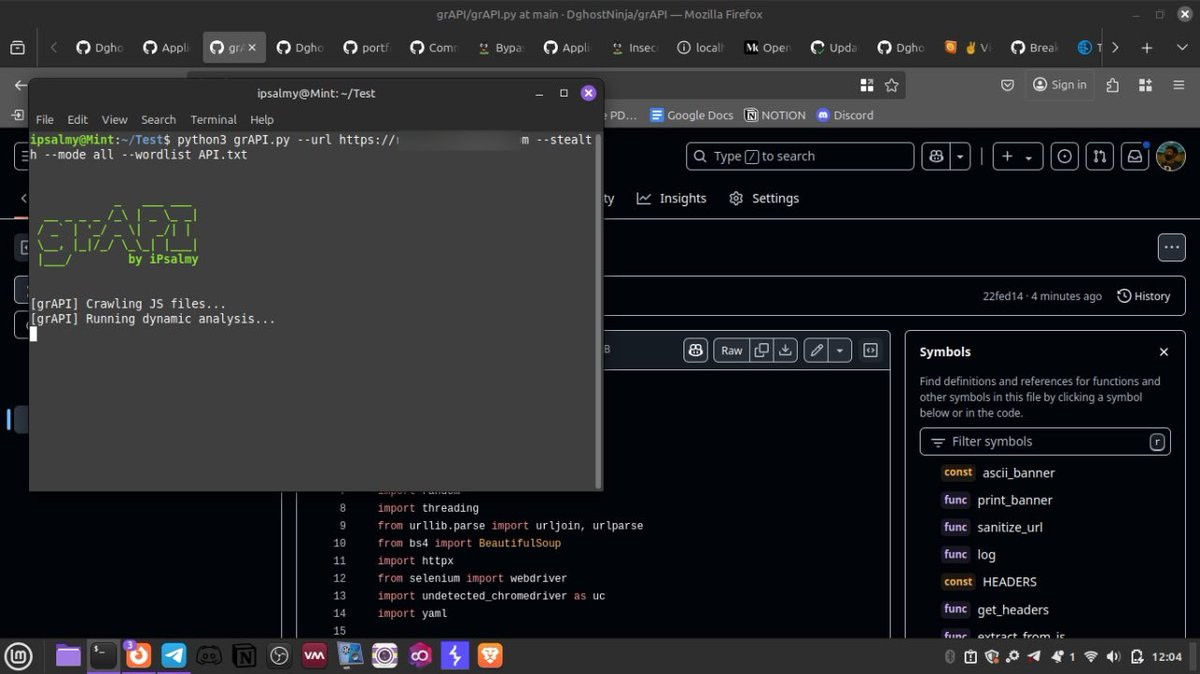Switch to the Settings repository tab
The image size is (1200, 674).
tap(764, 198)
